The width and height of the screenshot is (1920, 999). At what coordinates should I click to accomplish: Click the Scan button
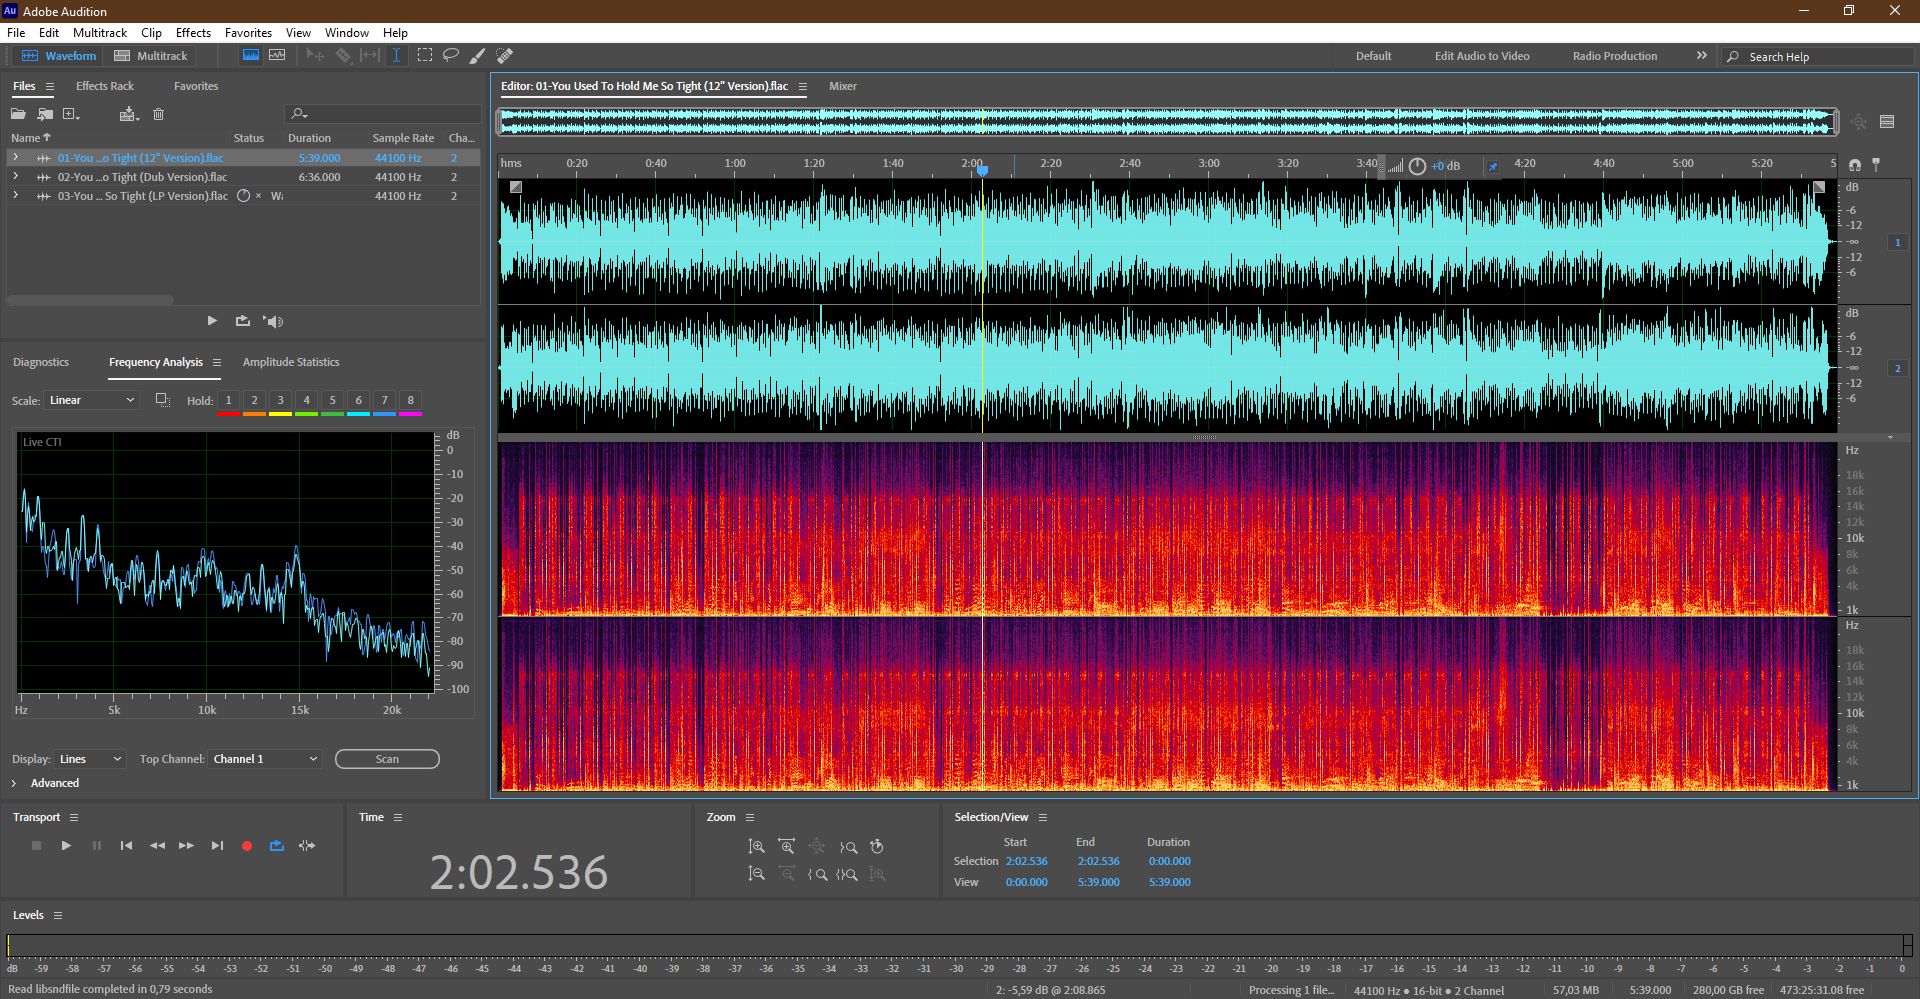(x=387, y=759)
